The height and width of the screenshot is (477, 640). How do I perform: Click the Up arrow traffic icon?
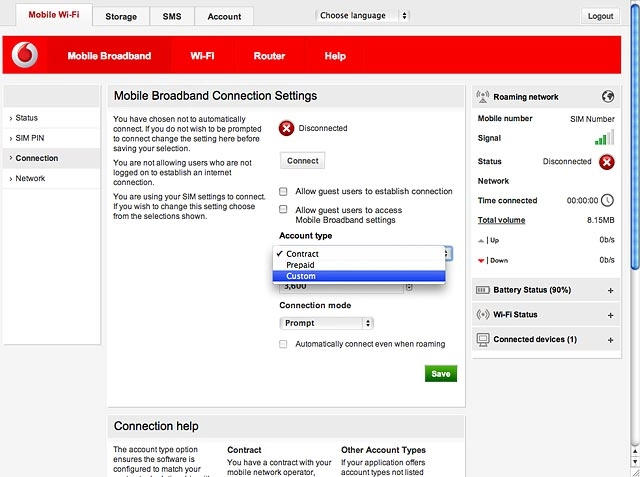click(481, 240)
